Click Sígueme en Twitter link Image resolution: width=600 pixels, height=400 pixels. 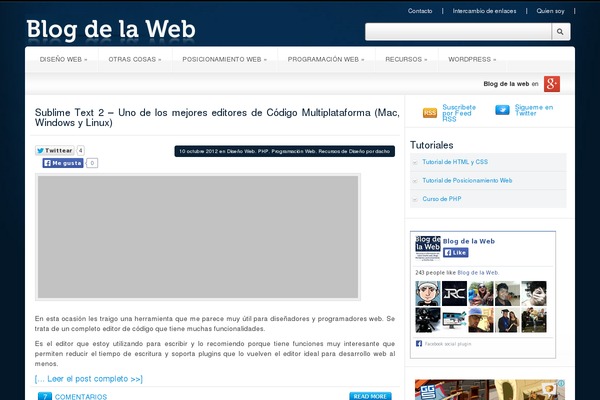pyautogui.click(x=534, y=110)
